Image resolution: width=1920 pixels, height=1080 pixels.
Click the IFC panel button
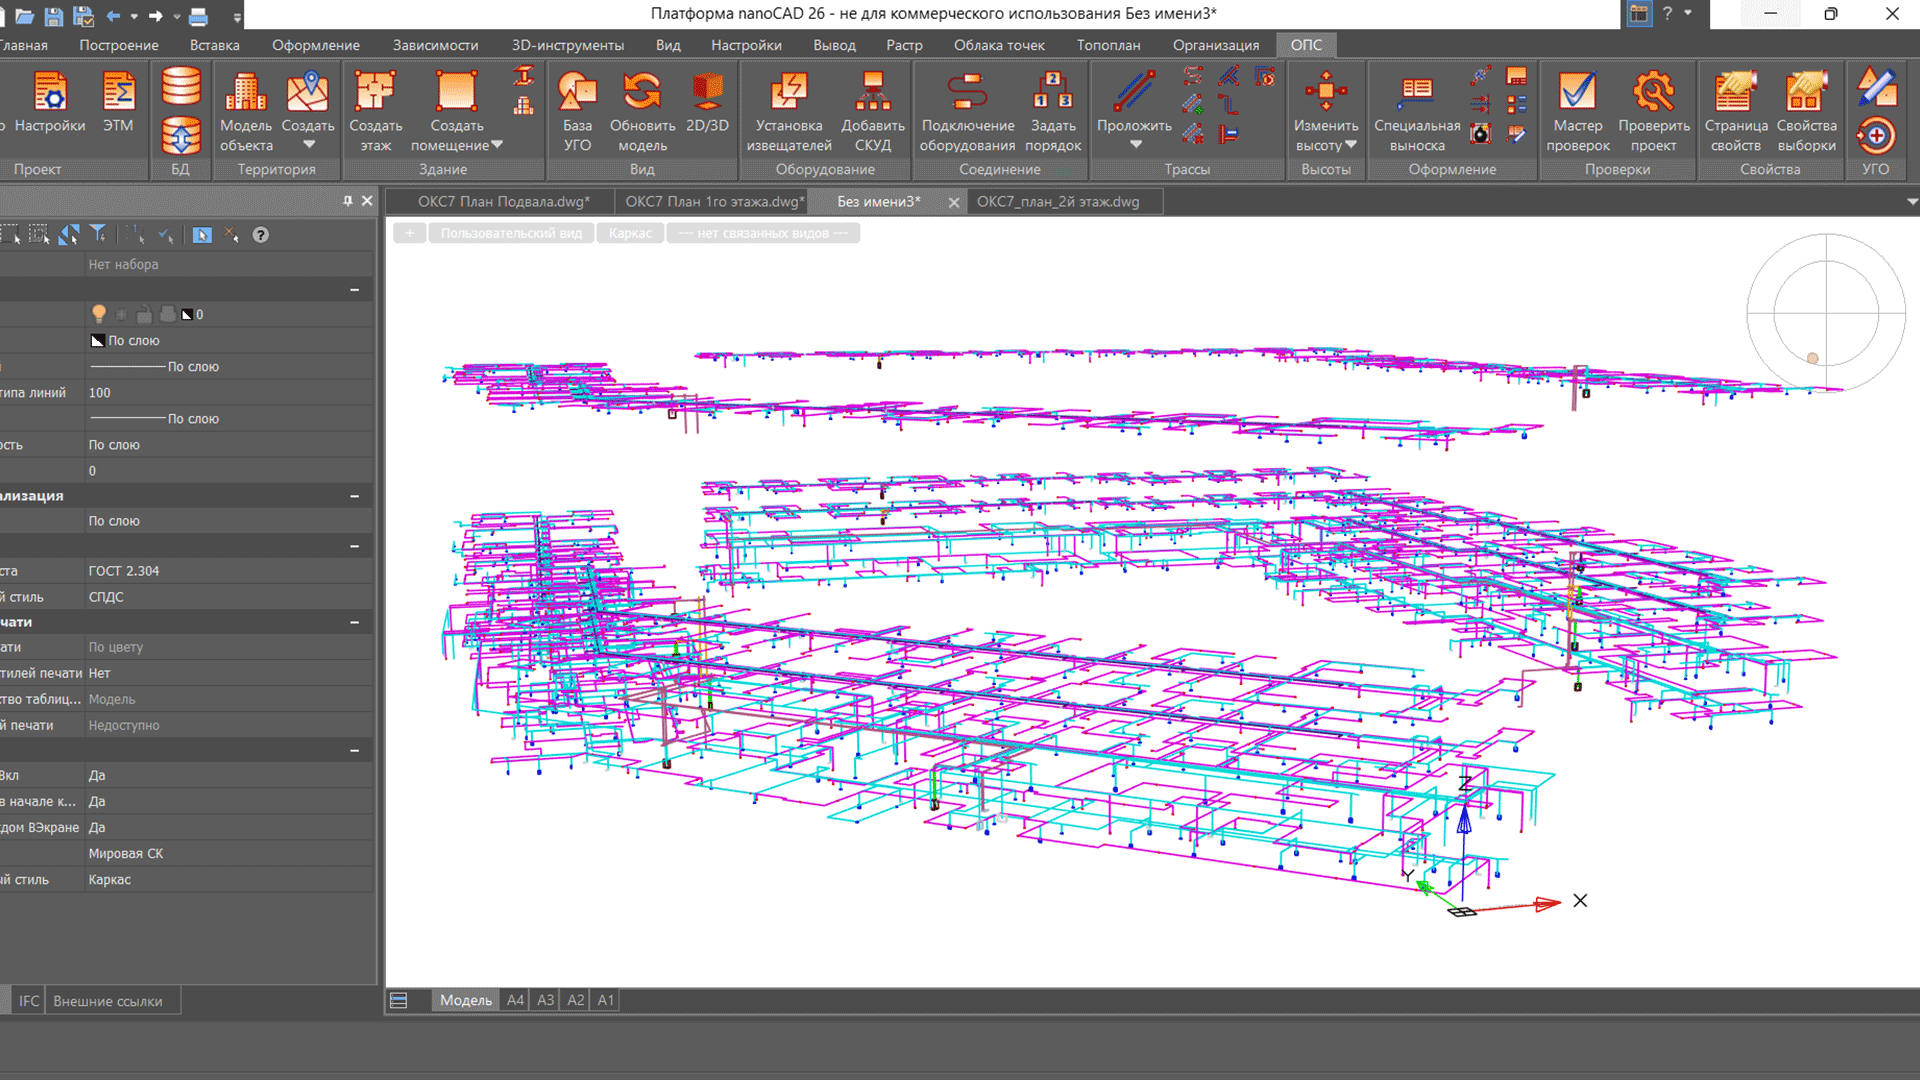point(29,1001)
